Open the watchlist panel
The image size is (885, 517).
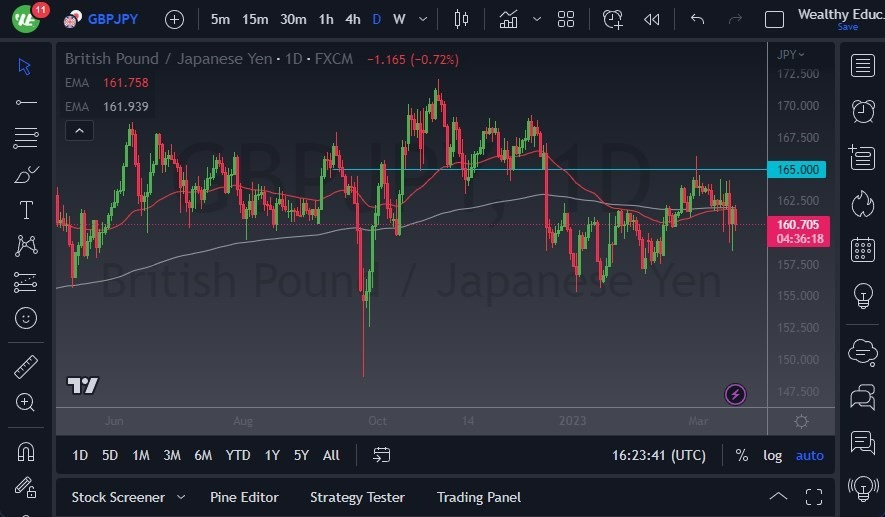pyautogui.click(x=862, y=66)
